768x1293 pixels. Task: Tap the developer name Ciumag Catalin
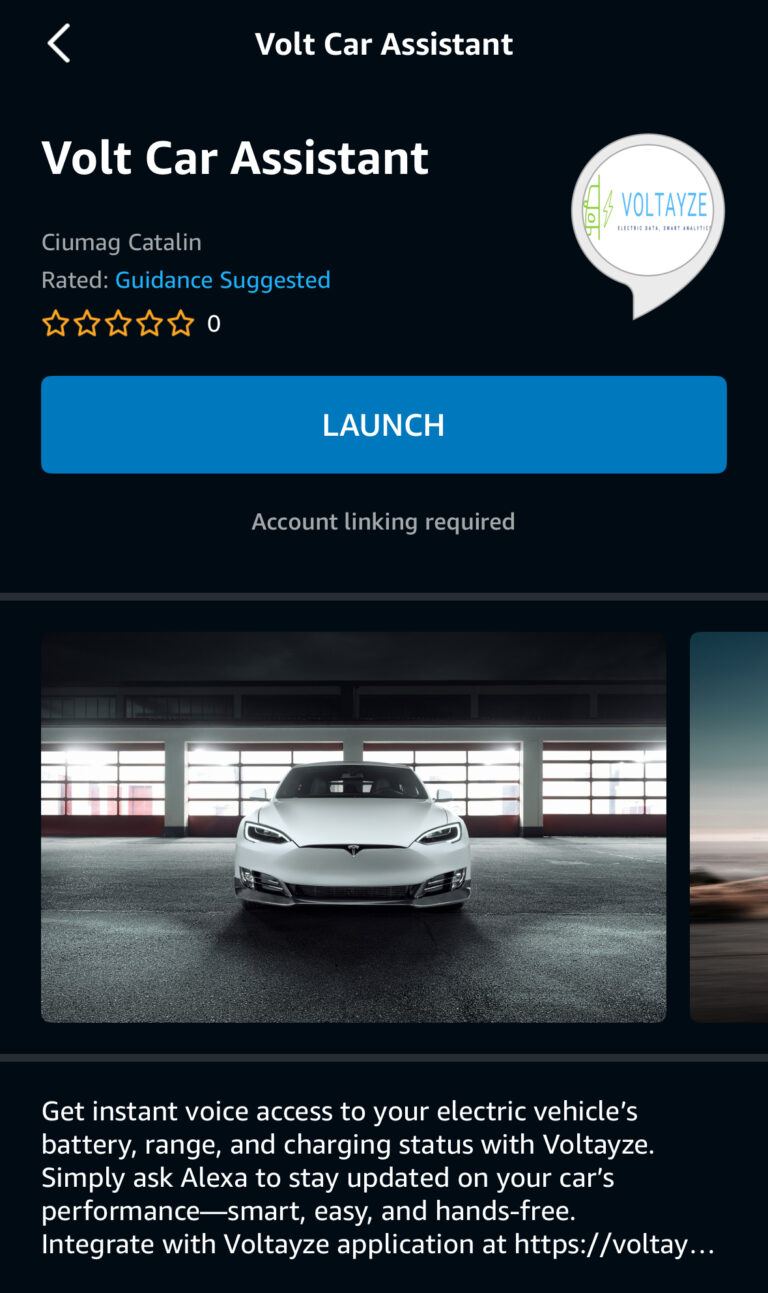[x=121, y=242]
